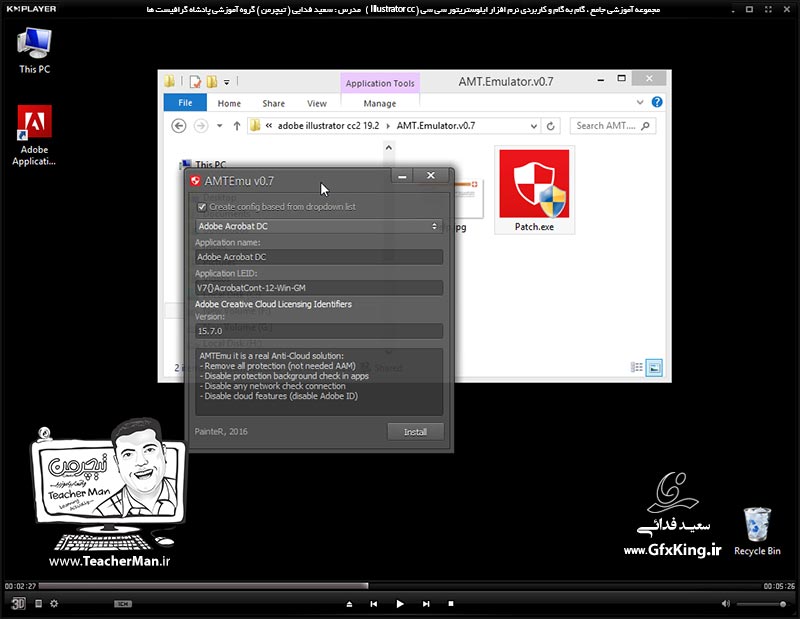The width and height of the screenshot is (800, 619).
Task: Skip to previous track in KMPlayer
Action: (x=373, y=604)
